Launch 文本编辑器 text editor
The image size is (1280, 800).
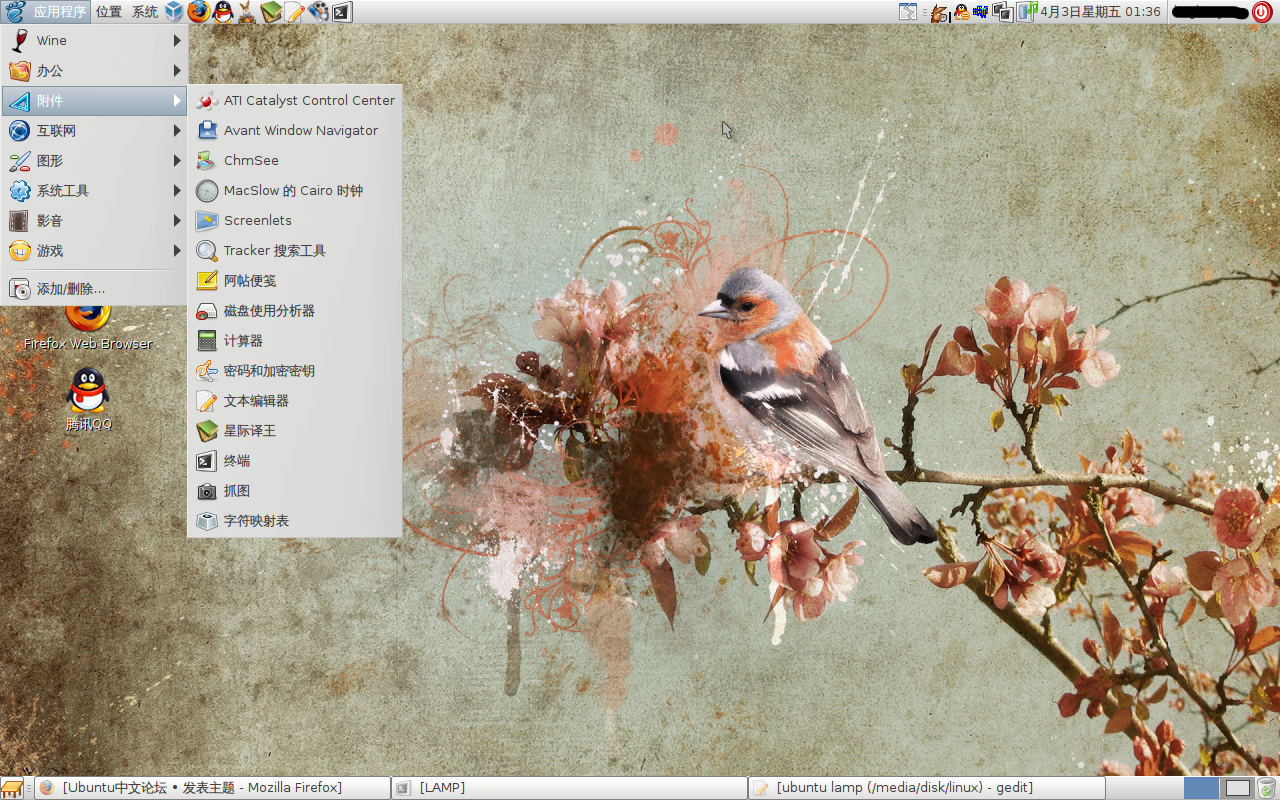point(295,400)
